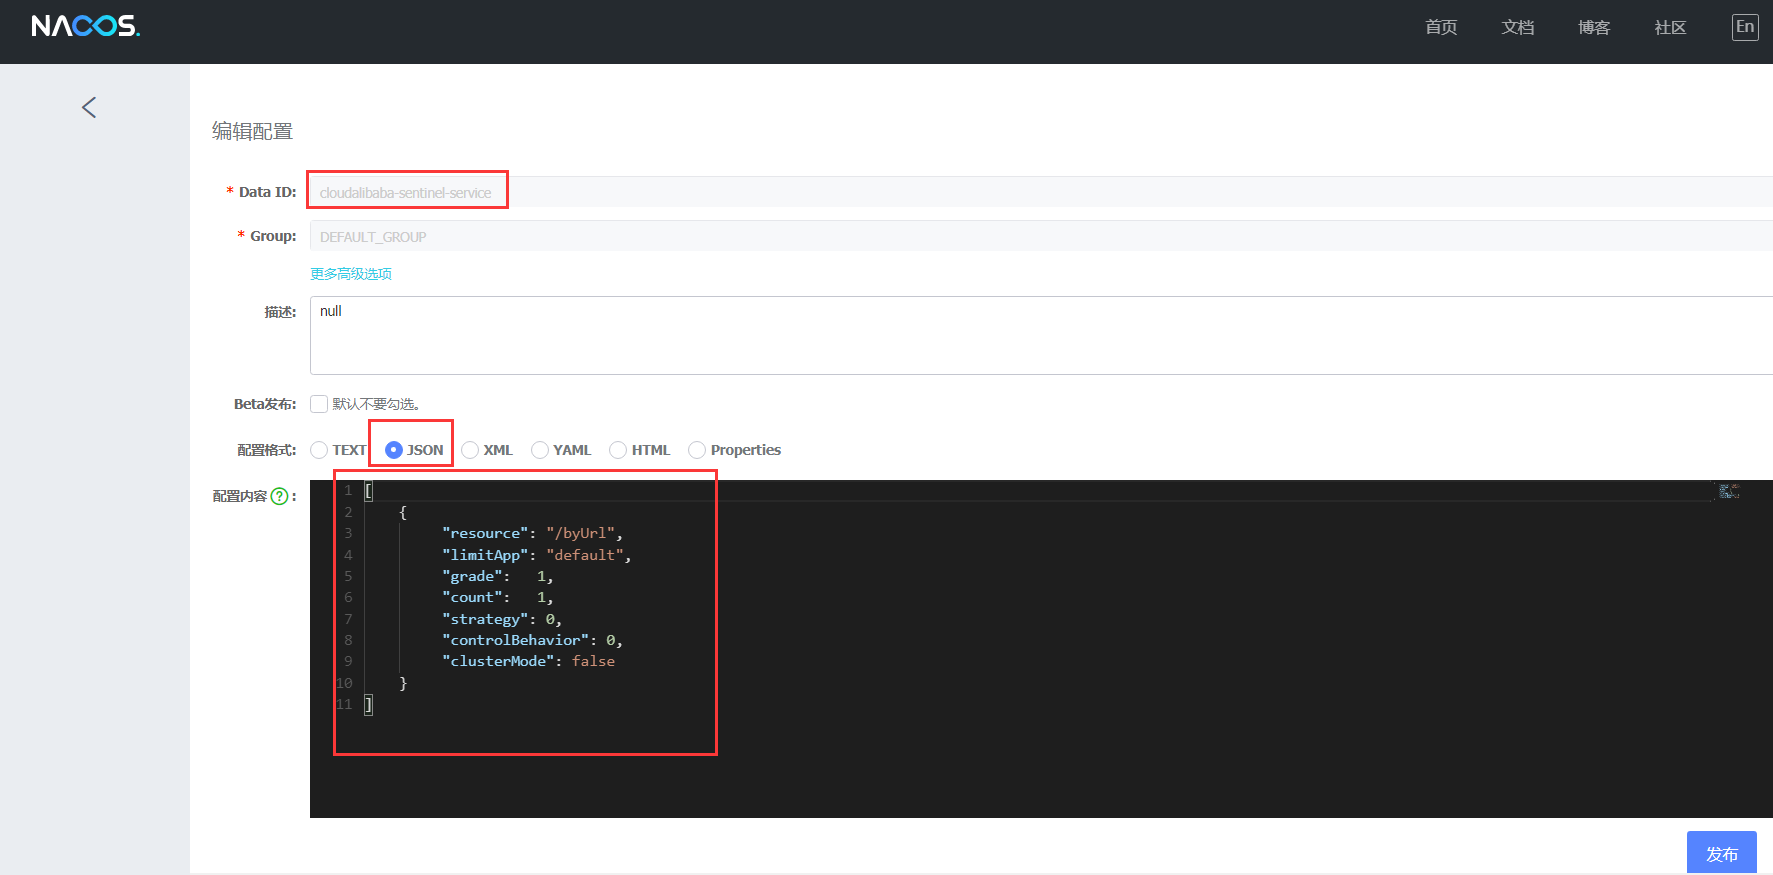Open 社区 in the top navigation
1773x875 pixels.
(1670, 27)
